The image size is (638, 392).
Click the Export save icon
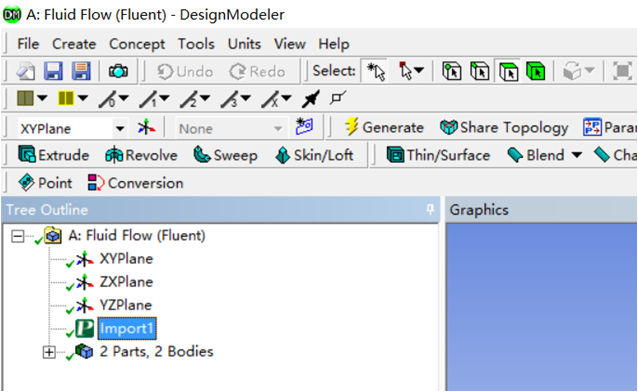pos(81,71)
